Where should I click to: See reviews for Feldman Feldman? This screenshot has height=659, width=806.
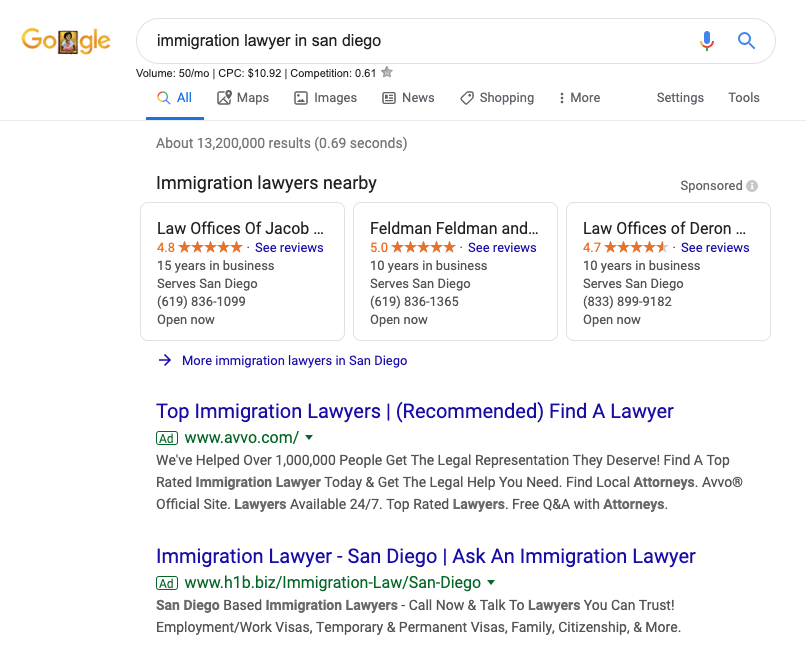[x=502, y=247]
